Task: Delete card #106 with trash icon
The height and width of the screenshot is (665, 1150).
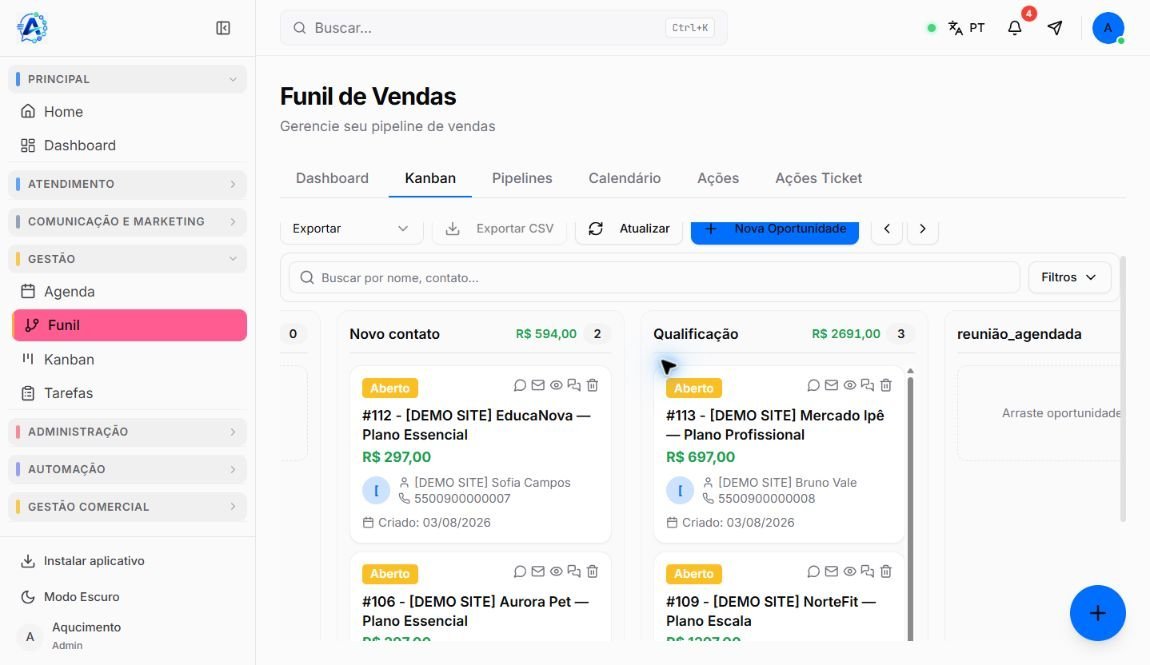Action: click(x=592, y=571)
